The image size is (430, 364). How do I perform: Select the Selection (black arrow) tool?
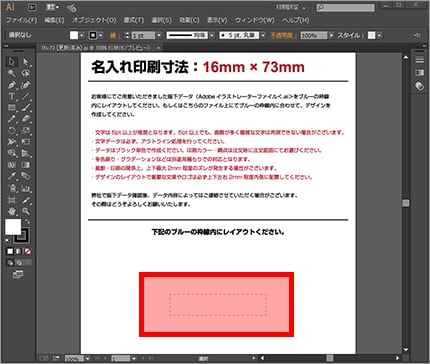pos(12,62)
